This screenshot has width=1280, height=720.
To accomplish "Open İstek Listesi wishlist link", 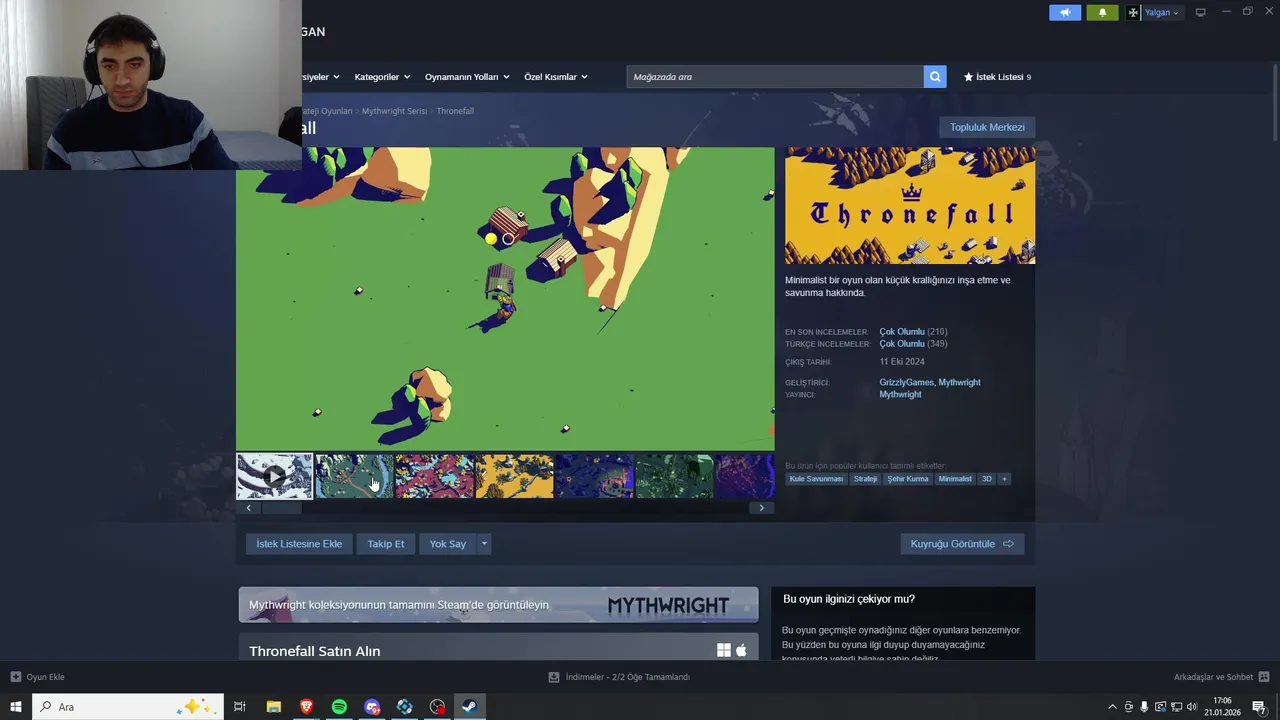I will [x=997, y=77].
